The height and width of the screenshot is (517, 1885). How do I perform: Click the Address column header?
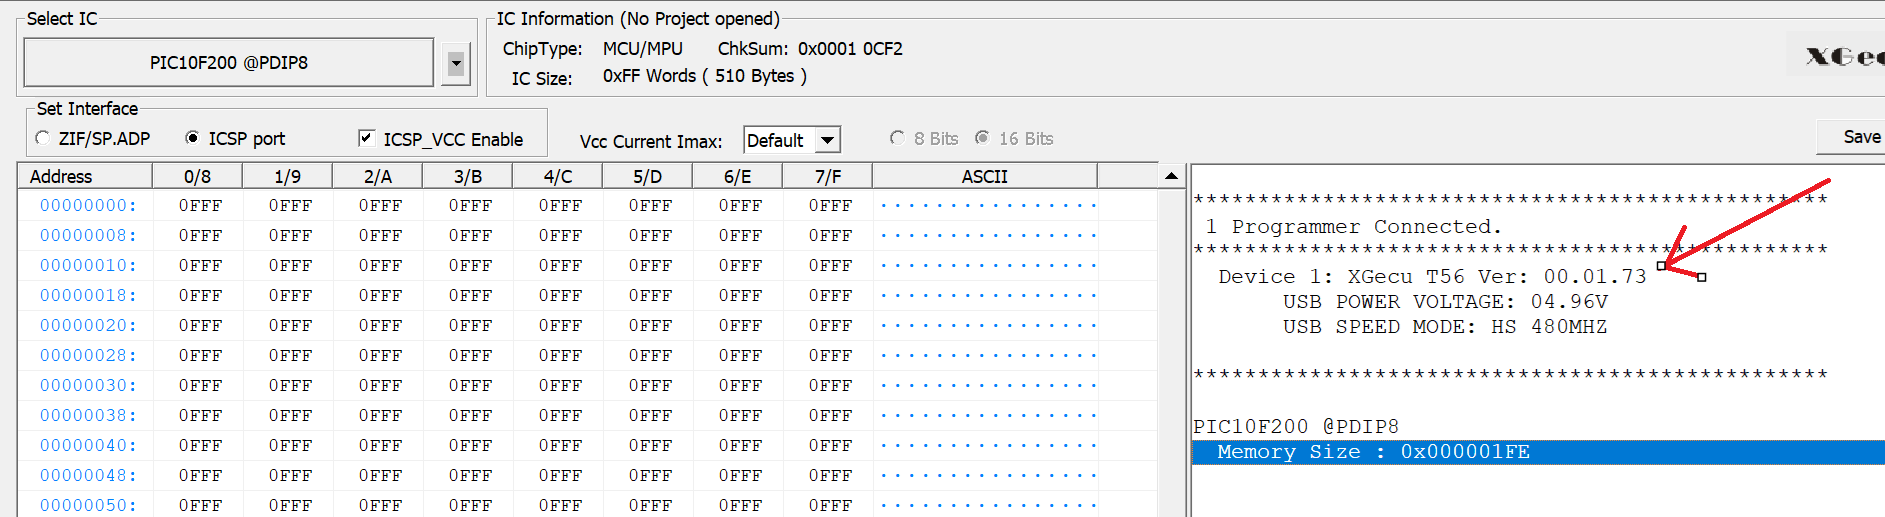[x=61, y=176]
